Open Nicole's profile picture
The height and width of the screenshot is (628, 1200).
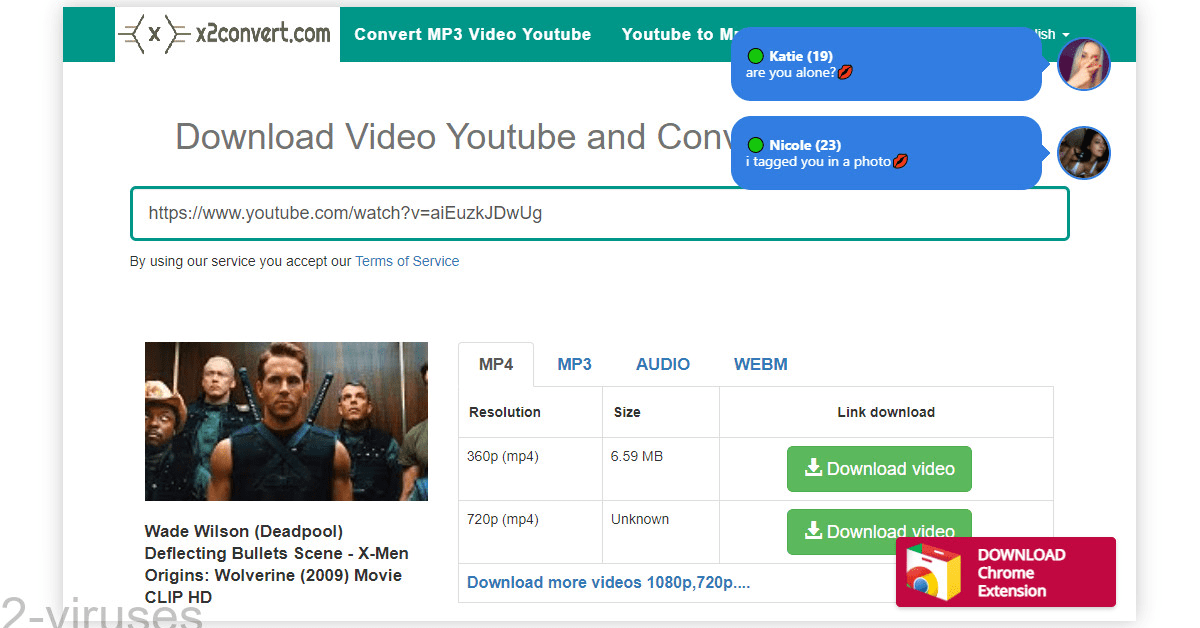coord(1084,153)
